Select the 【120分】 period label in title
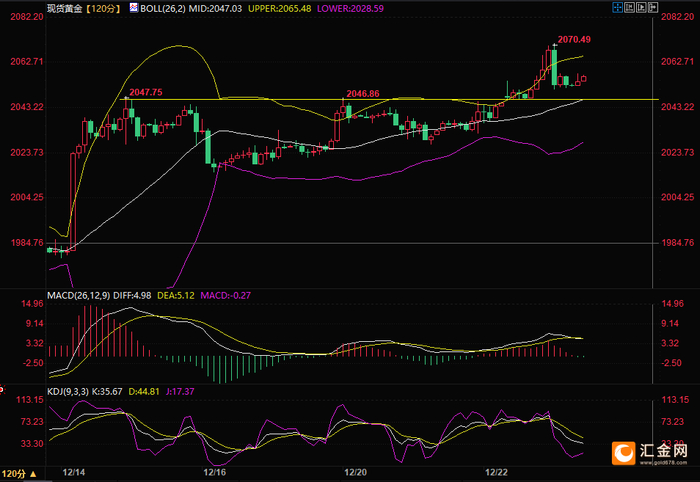700x482 pixels. tap(103, 8)
